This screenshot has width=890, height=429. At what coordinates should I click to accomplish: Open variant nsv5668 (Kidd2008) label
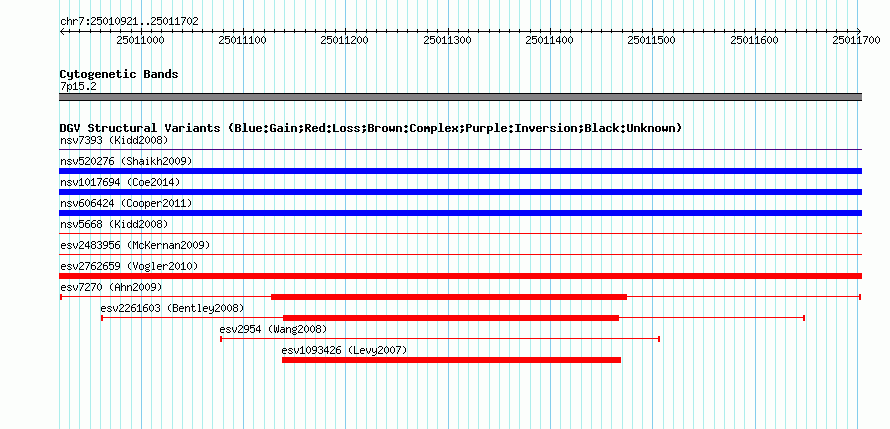114,224
